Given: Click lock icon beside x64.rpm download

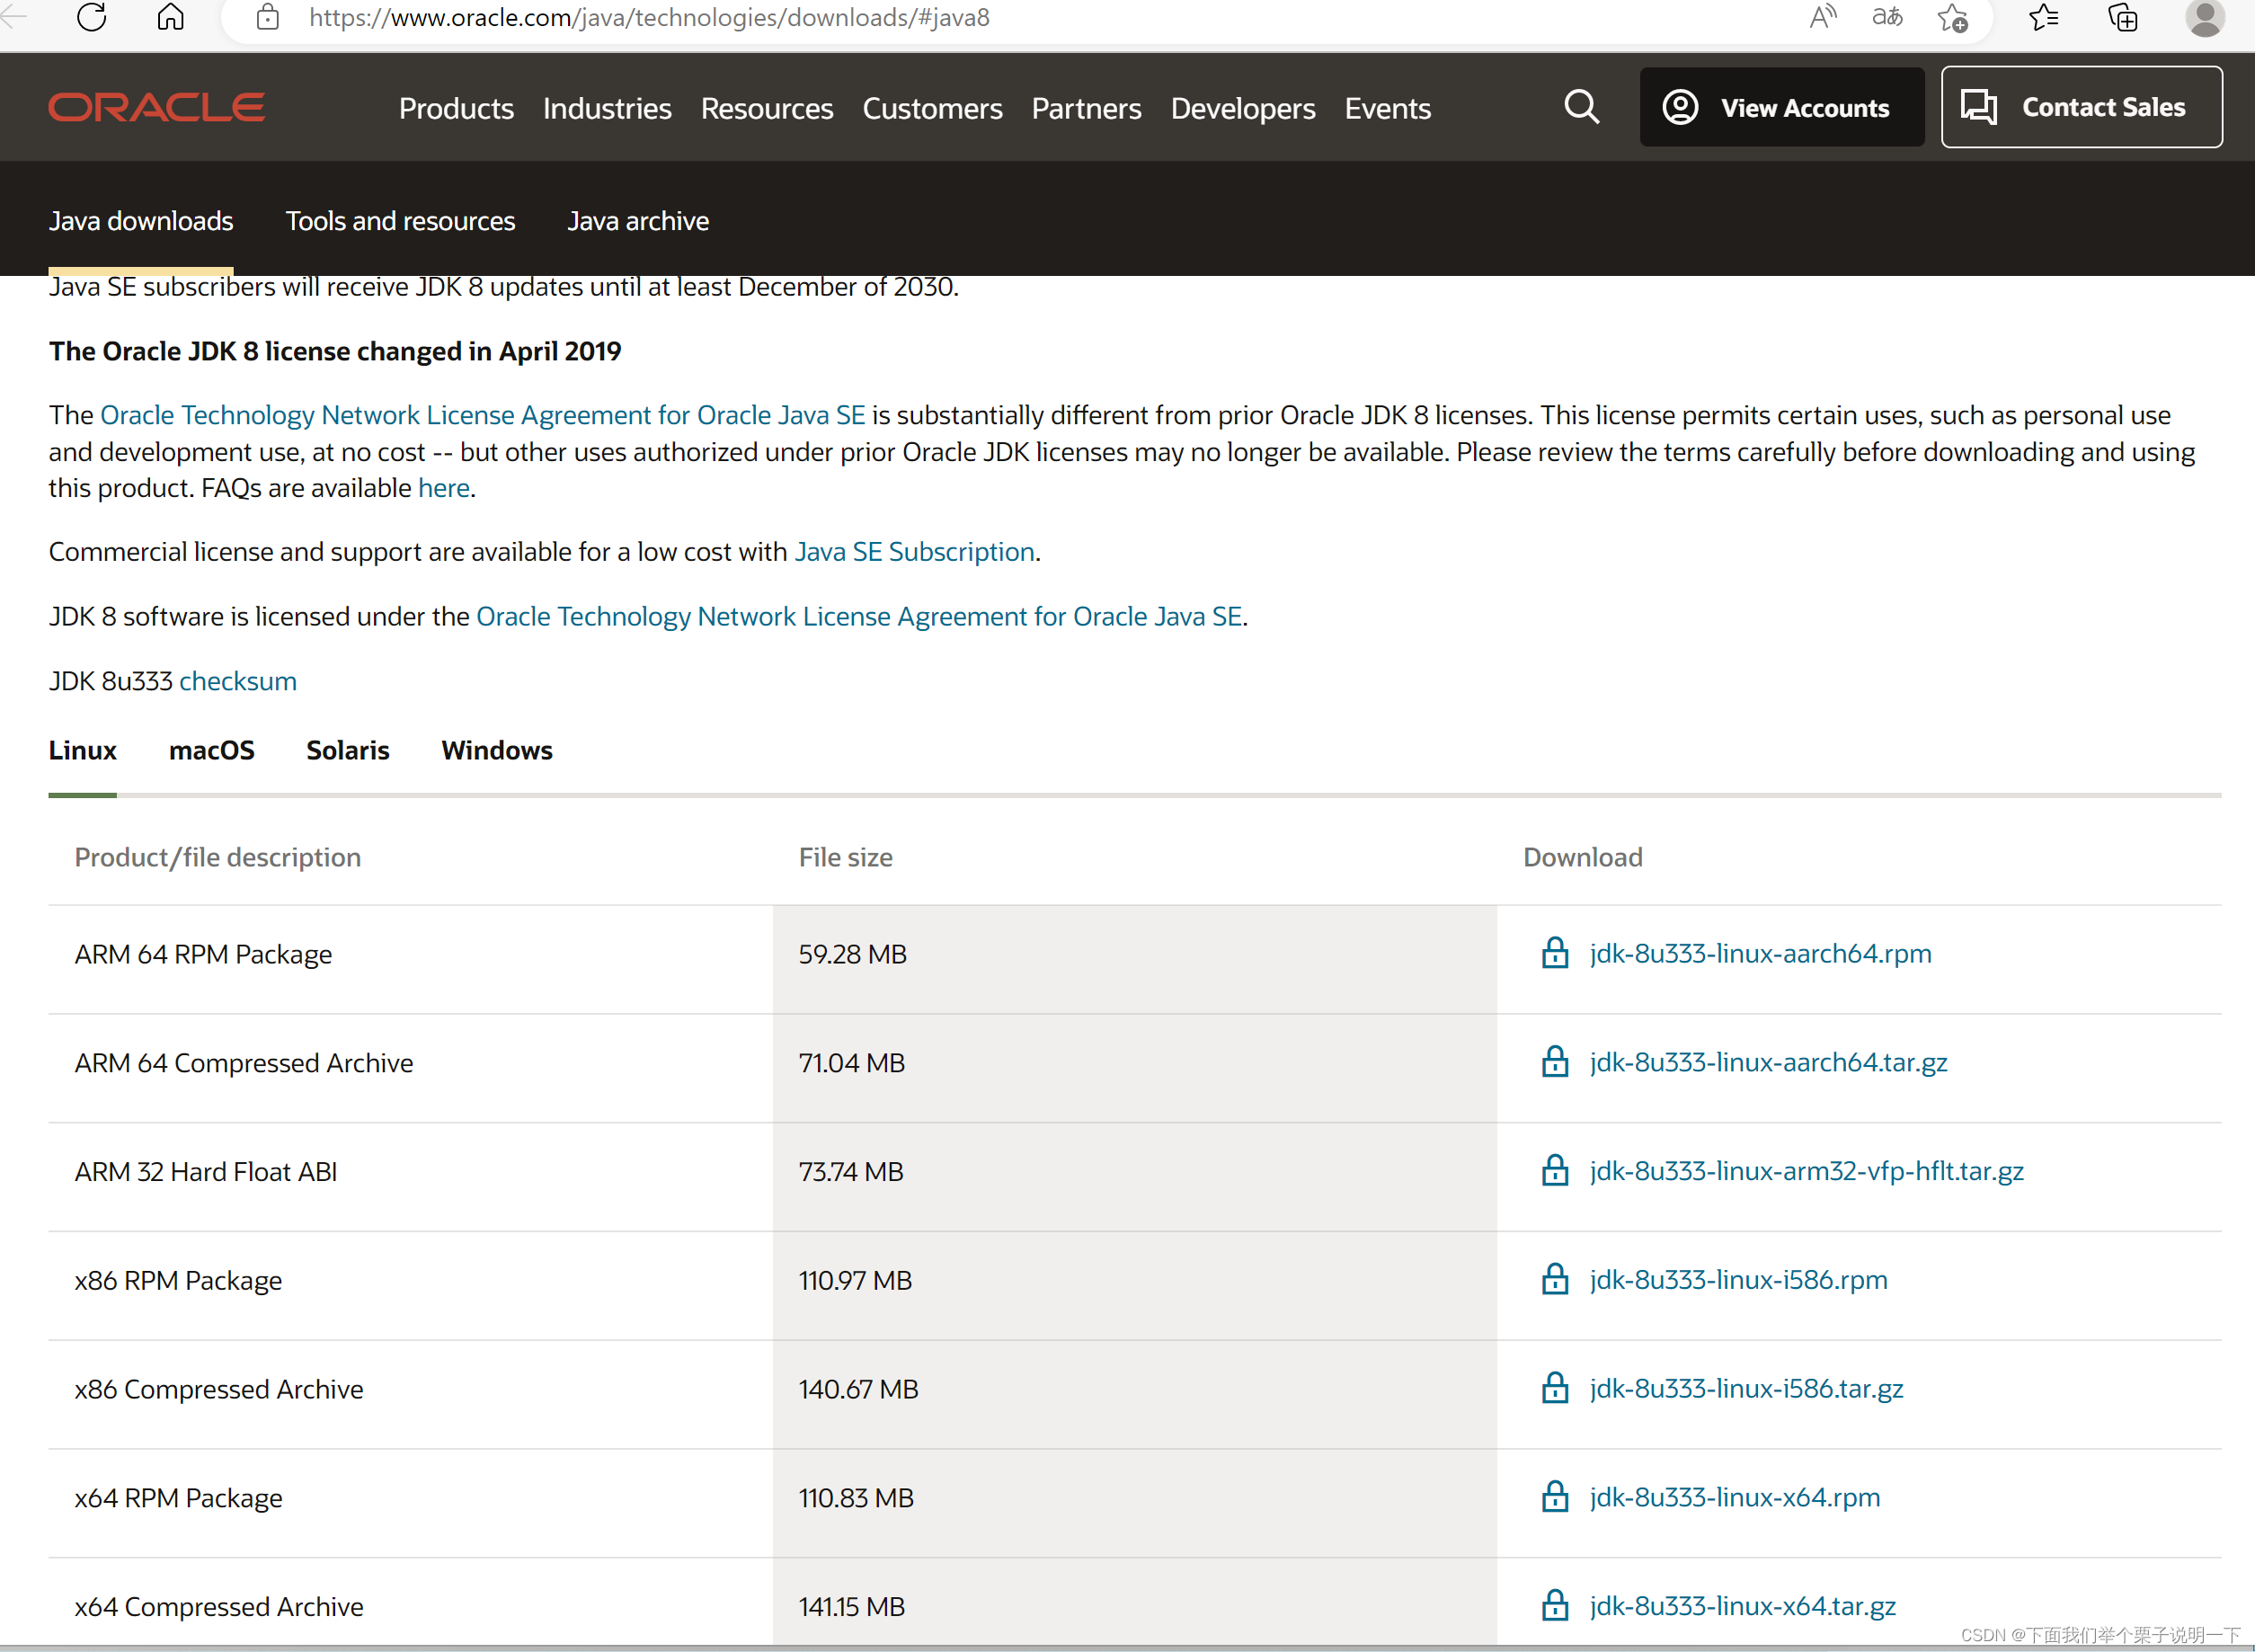Looking at the screenshot, I should point(1555,1498).
